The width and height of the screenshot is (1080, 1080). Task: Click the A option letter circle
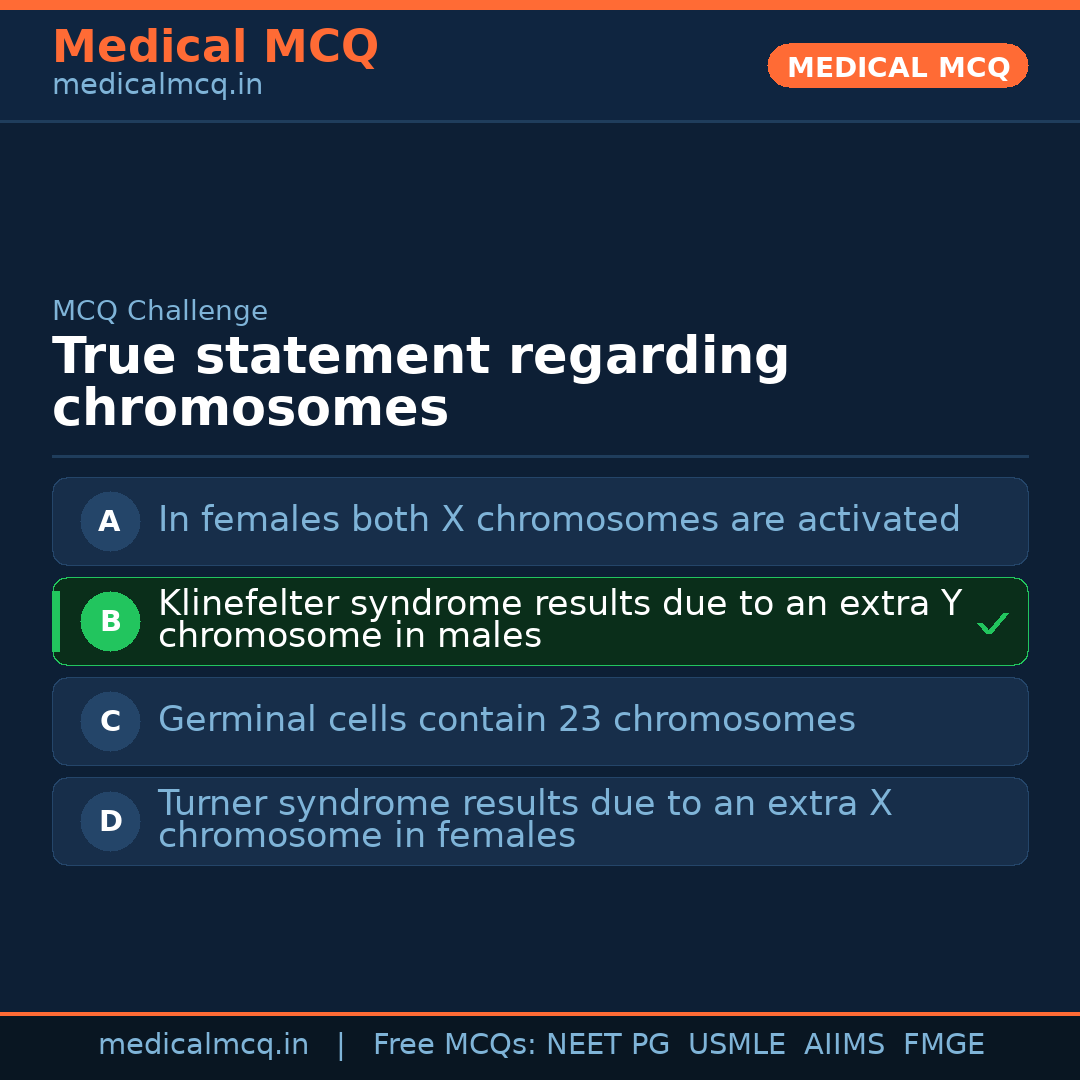pos(110,521)
